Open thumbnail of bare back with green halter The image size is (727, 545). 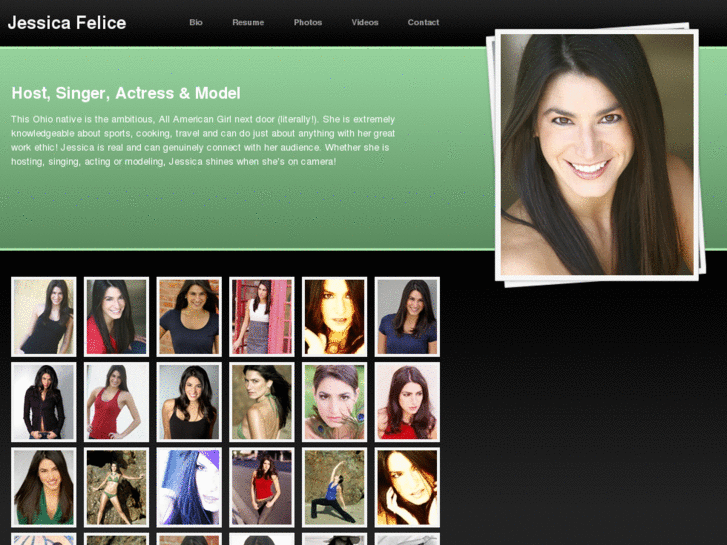[262, 402]
